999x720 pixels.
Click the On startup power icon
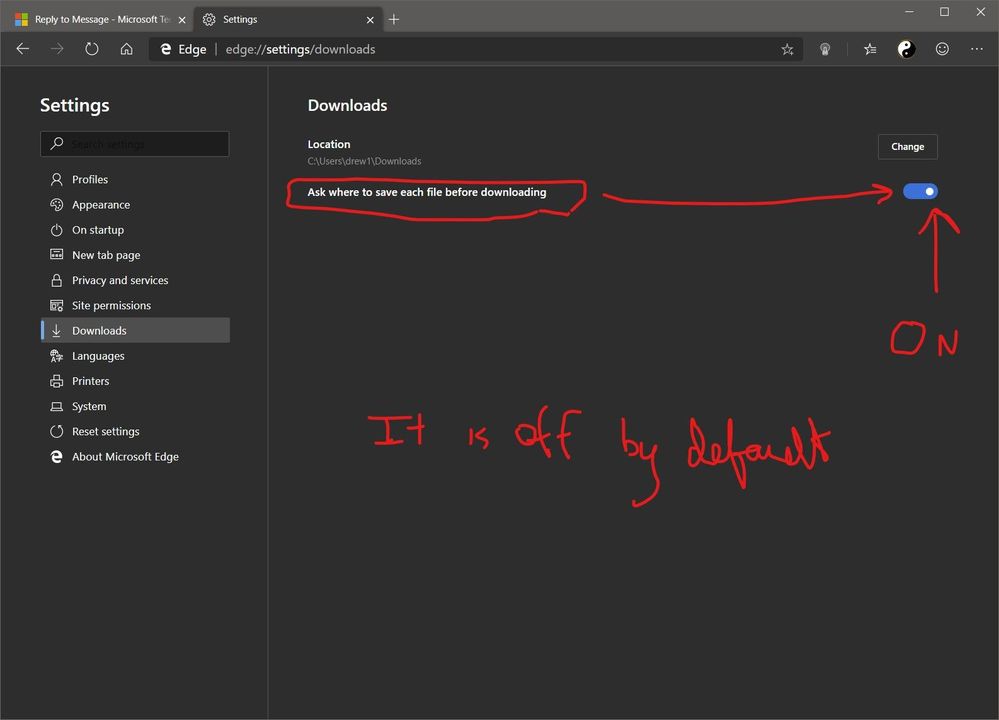57,230
